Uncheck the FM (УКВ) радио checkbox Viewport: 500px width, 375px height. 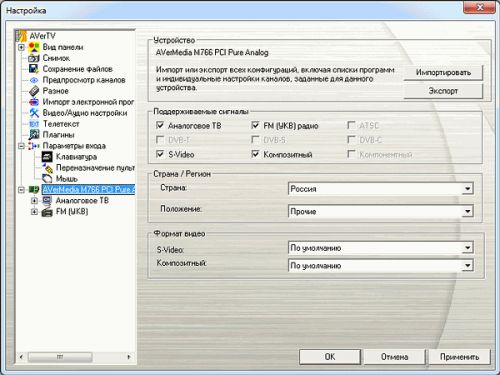(255, 125)
